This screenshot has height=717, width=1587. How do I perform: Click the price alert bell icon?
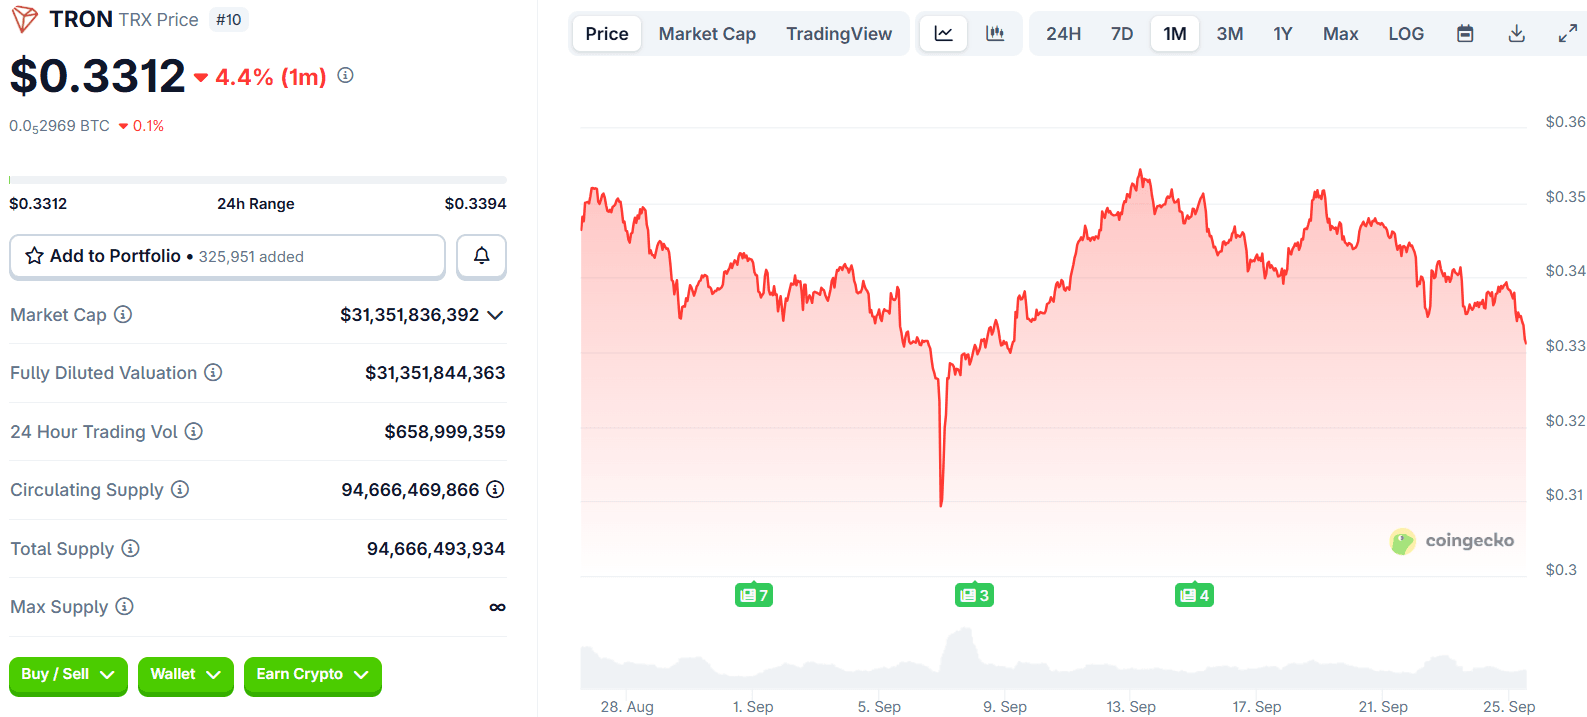(481, 256)
